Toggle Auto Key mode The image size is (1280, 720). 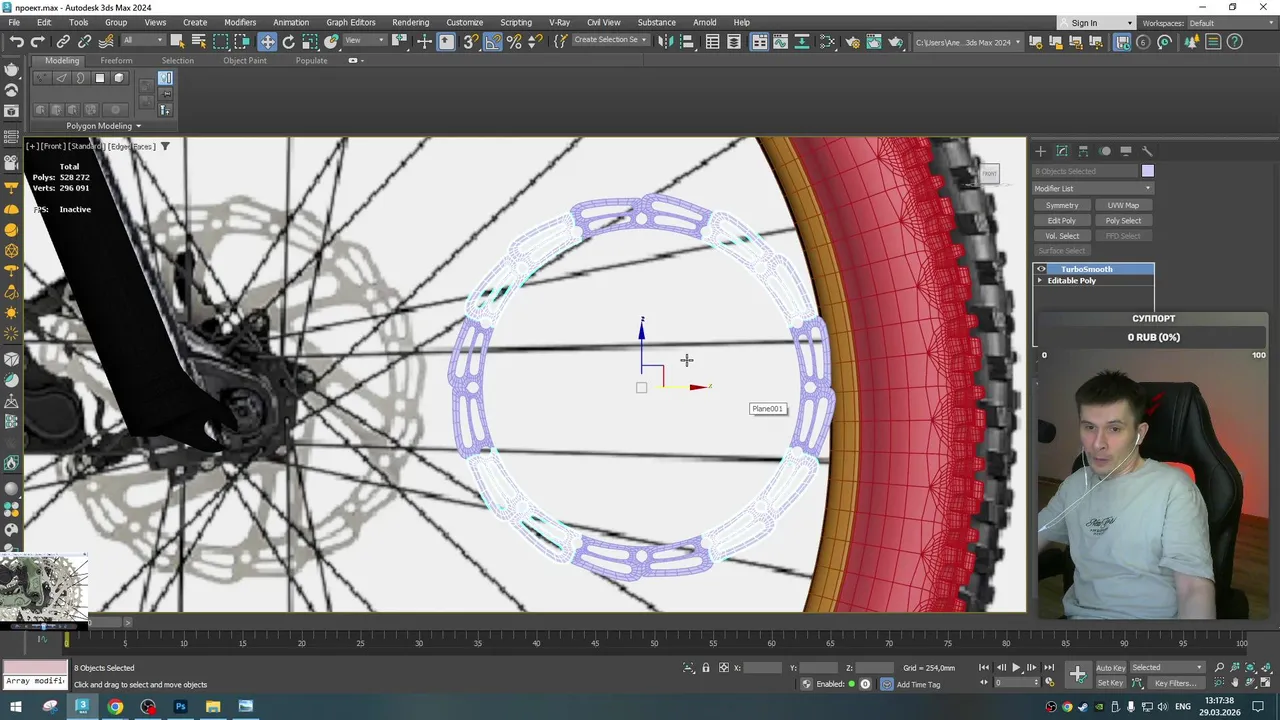point(1111,667)
